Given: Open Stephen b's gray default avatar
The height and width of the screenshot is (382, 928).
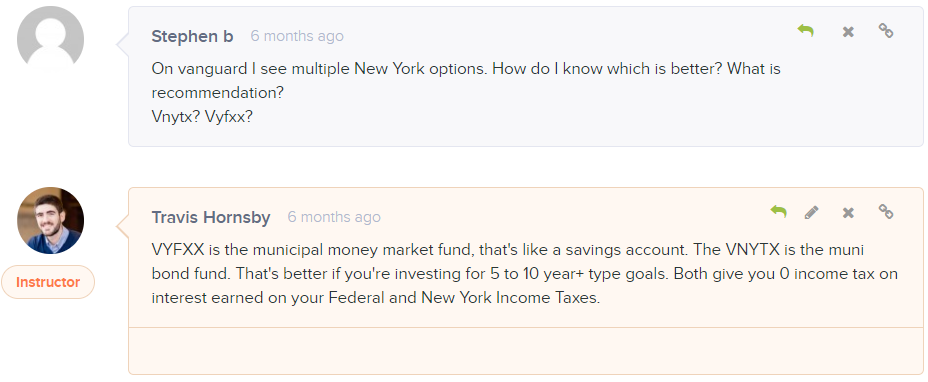Looking at the screenshot, I should pyautogui.click(x=50, y=40).
